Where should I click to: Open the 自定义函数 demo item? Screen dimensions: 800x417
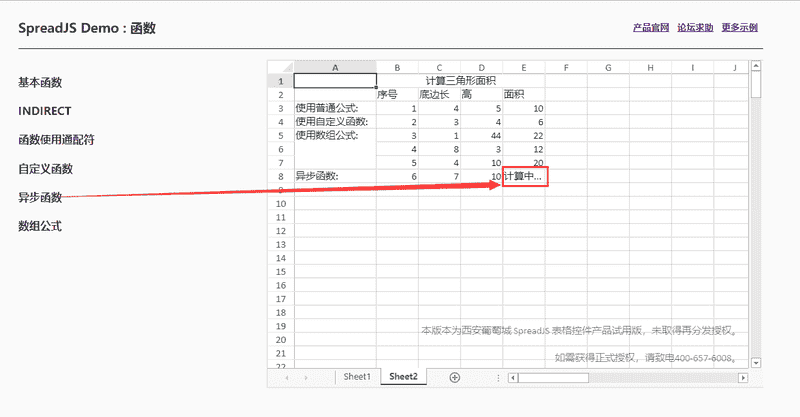pyautogui.click(x=45, y=168)
